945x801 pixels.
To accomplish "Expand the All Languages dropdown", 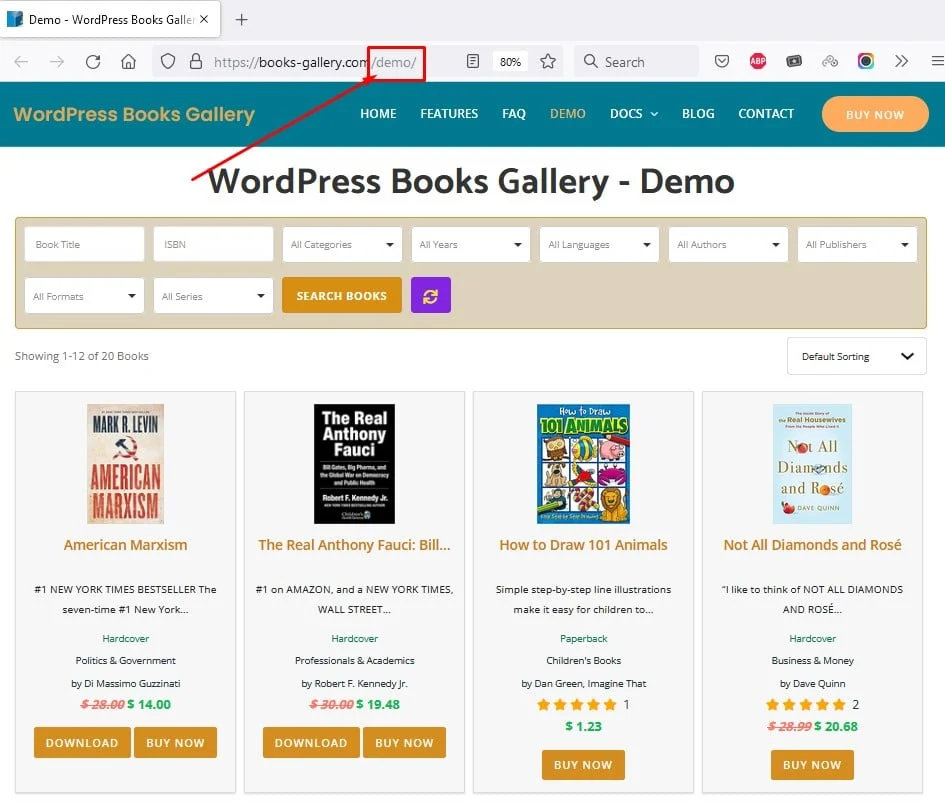I will [x=599, y=244].
